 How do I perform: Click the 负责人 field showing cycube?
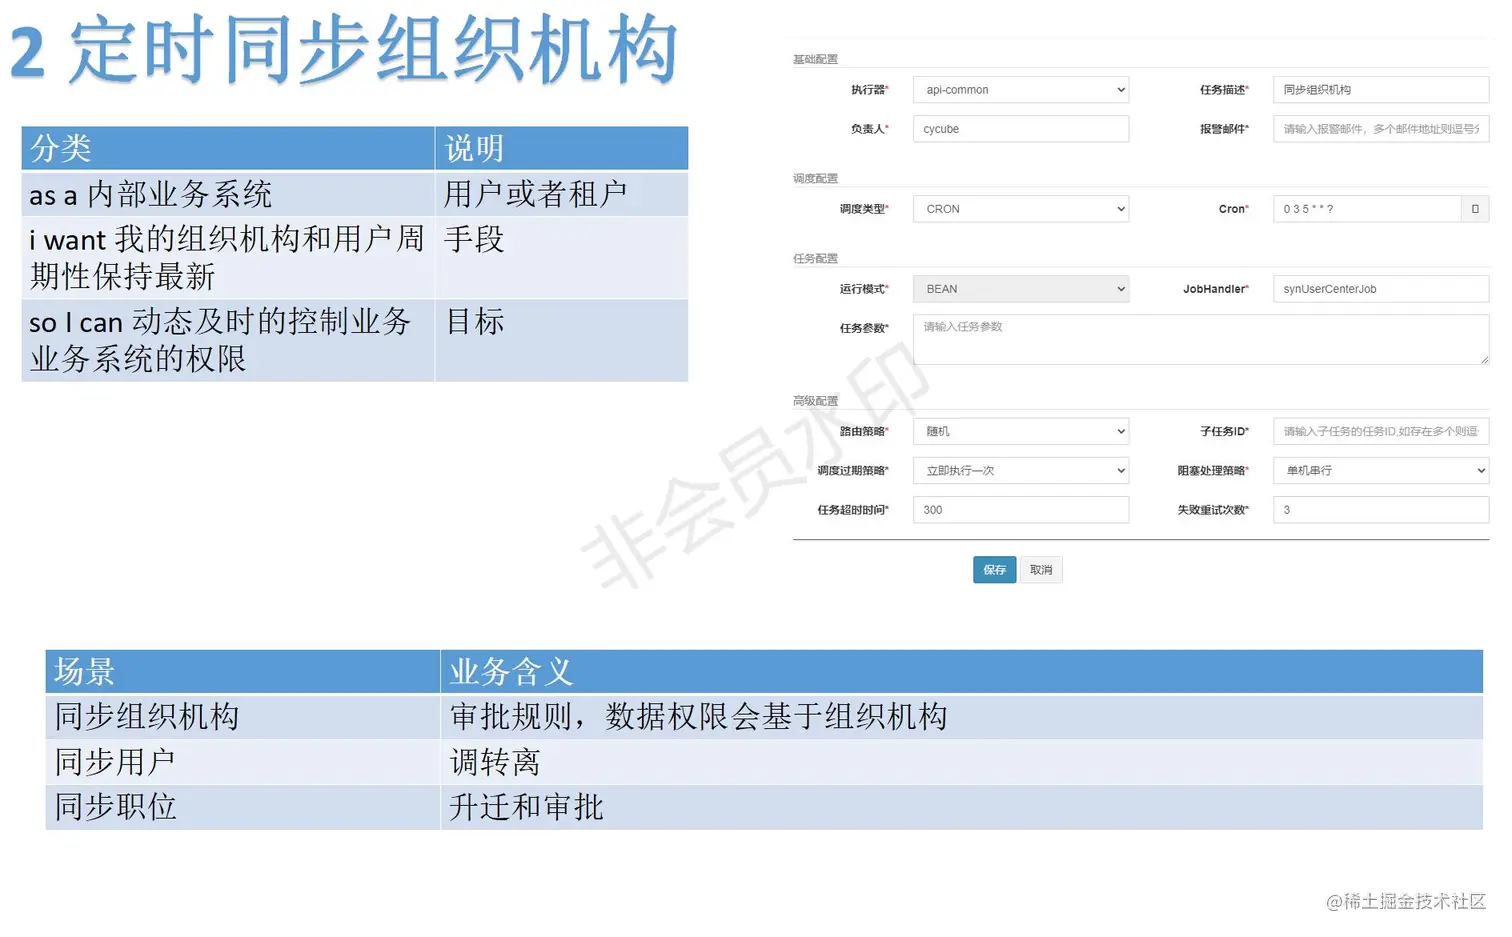pos(1020,128)
